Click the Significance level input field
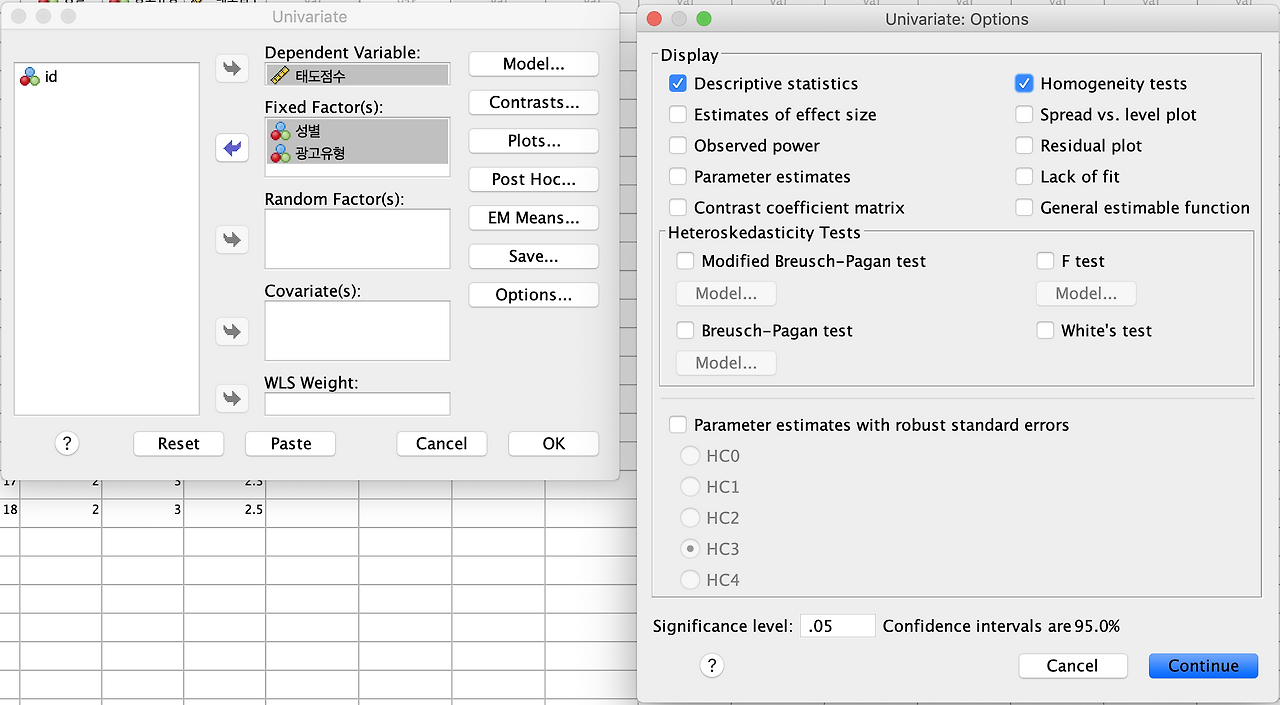This screenshot has height=705, width=1280. pyautogui.click(x=838, y=626)
